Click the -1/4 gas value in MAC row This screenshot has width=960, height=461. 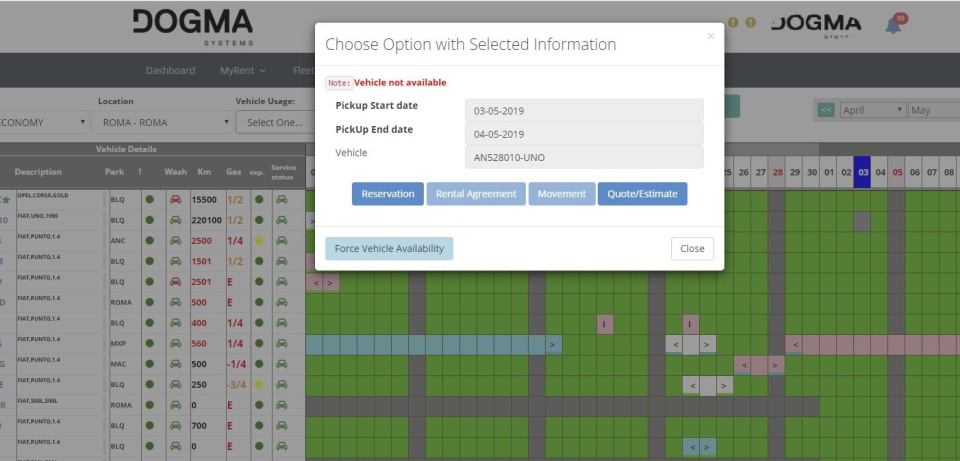pyautogui.click(x=236, y=364)
